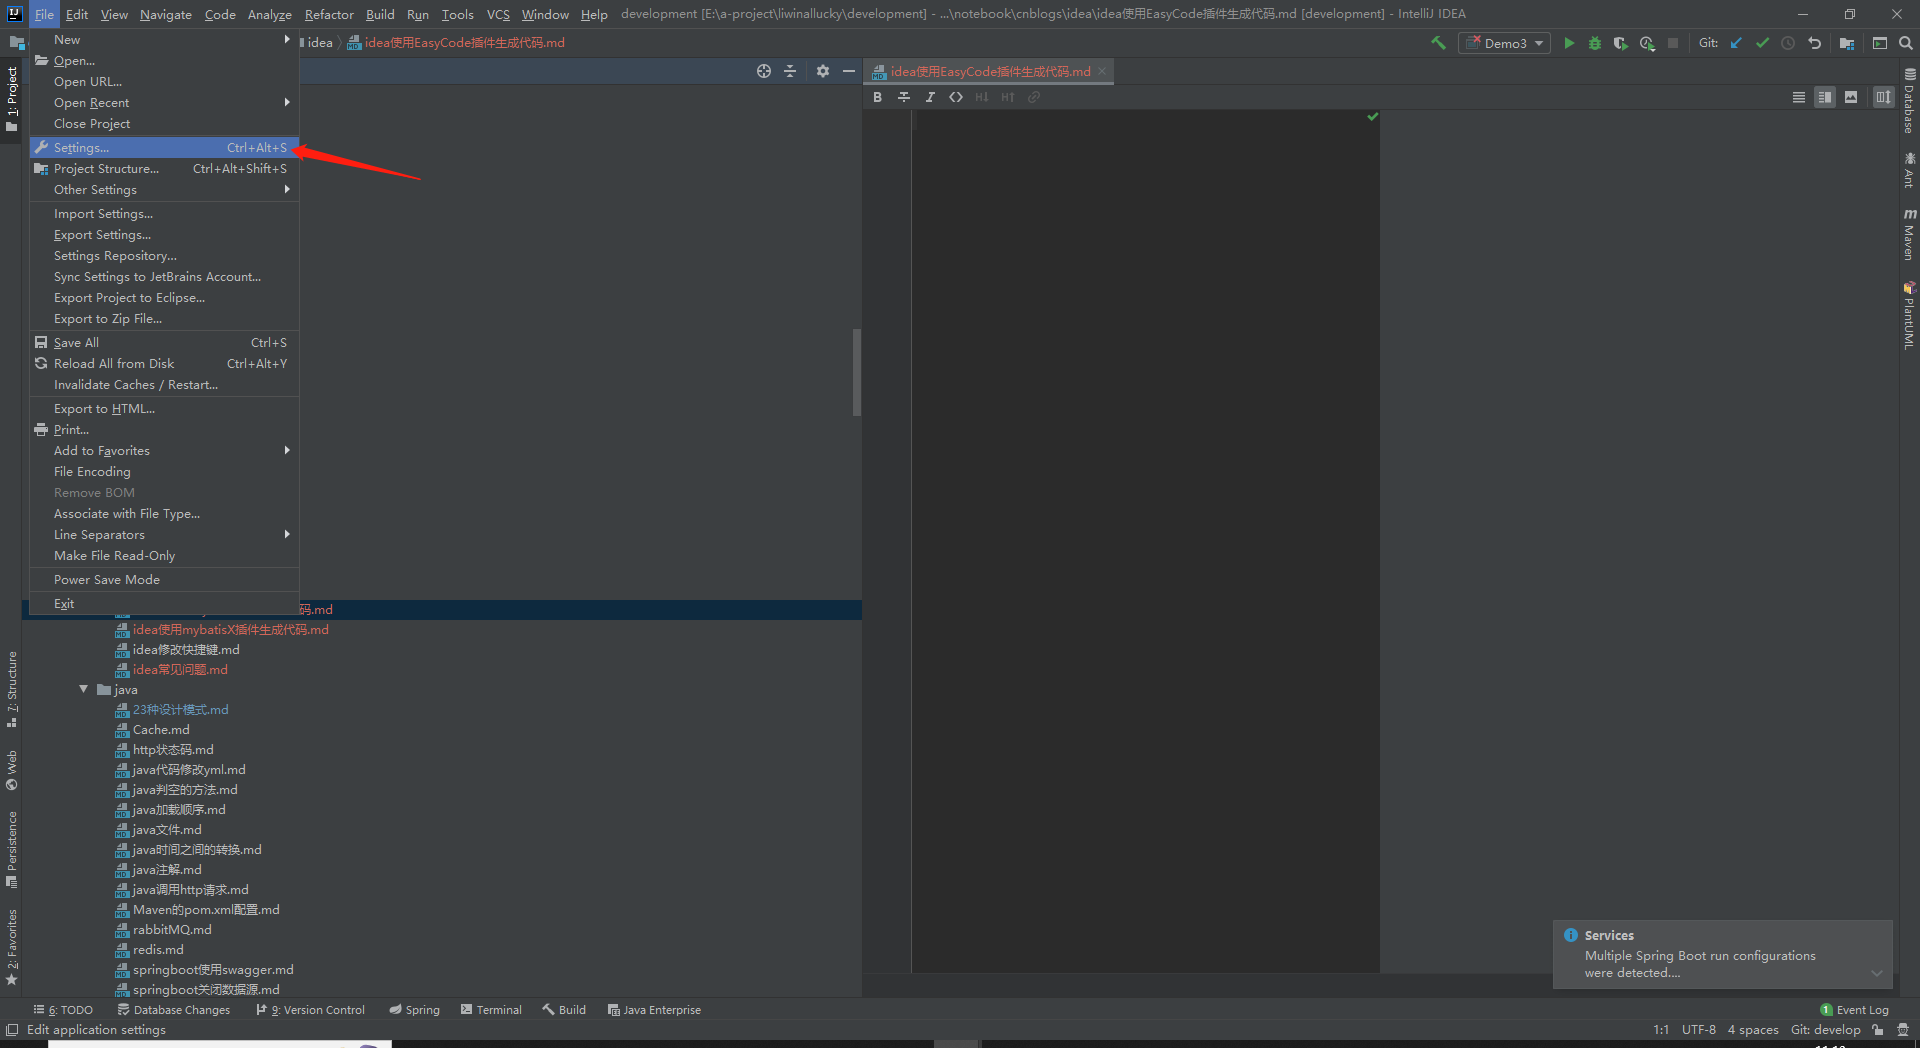Open the Event Log
1920x1048 pixels.
coord(1855,1010)
